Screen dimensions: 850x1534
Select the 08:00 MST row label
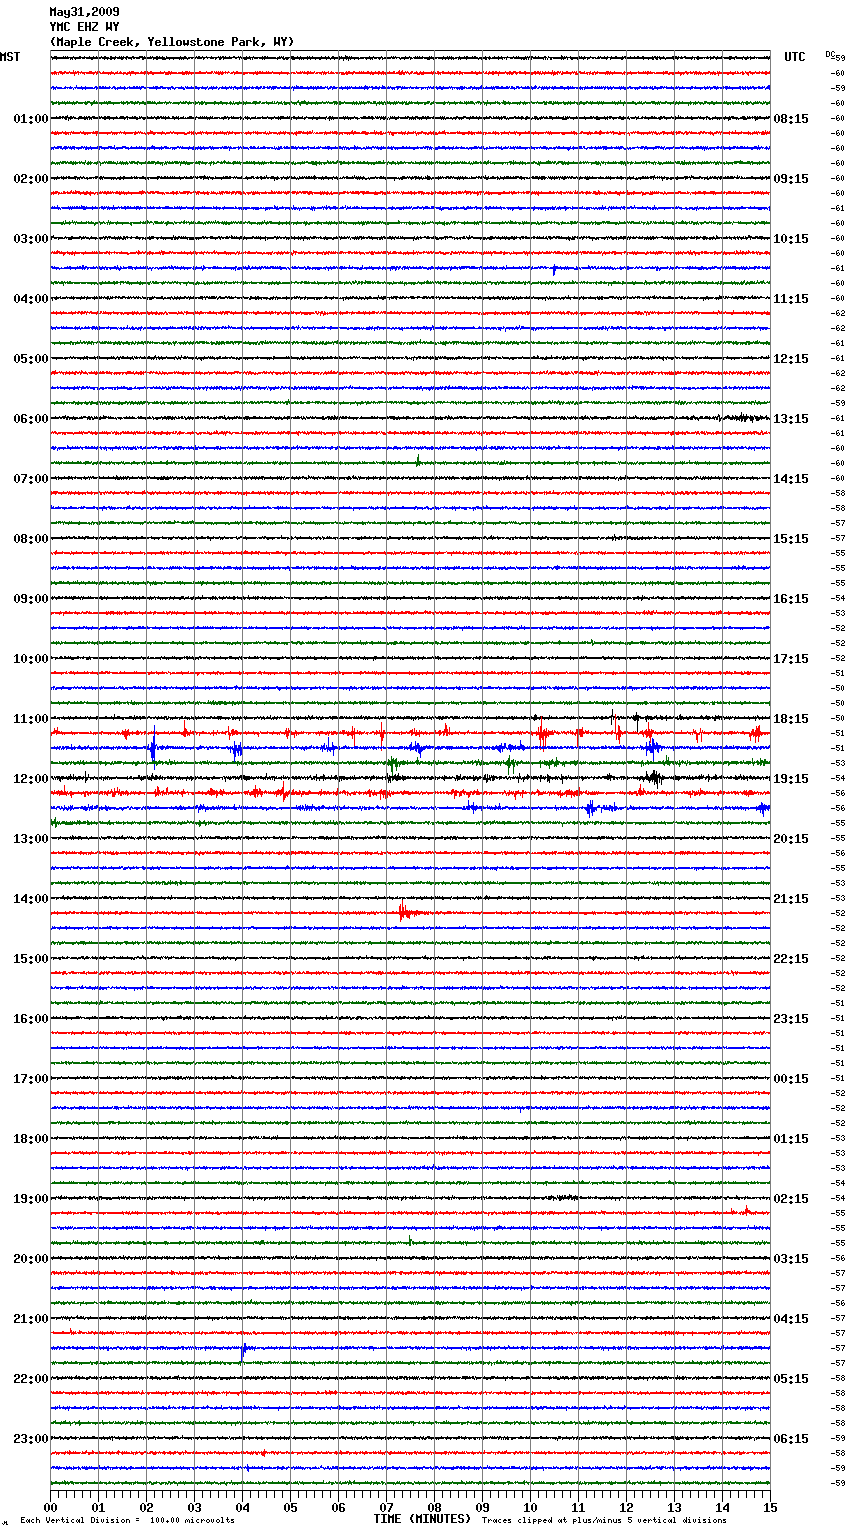coord(31,539)
